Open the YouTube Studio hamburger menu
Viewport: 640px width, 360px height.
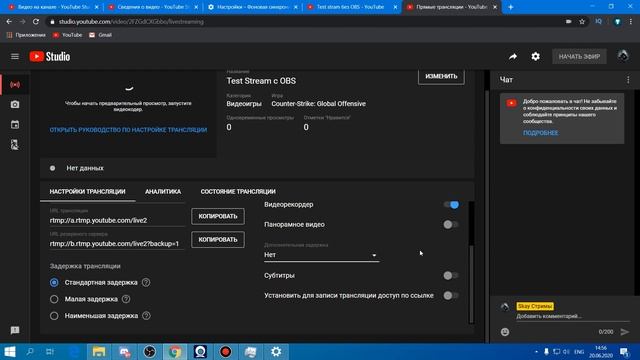coord(15,56)
